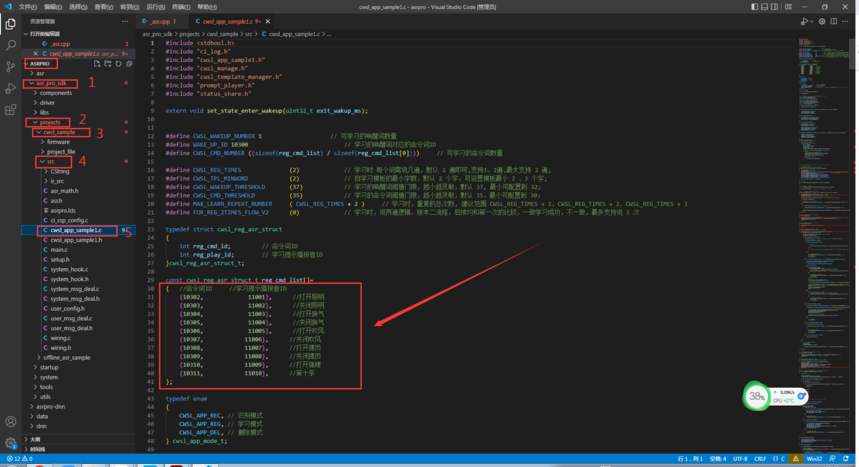This screenshot has width=859, height=467.
Task: Click Win32 configuration in status bar
Action: tap(814, 458)
